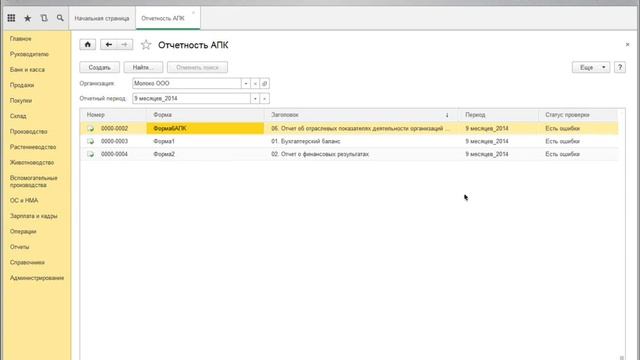Viewport: 640px width, 360px height.
Task: Clear the Организация field
Action: coord(255,83)
